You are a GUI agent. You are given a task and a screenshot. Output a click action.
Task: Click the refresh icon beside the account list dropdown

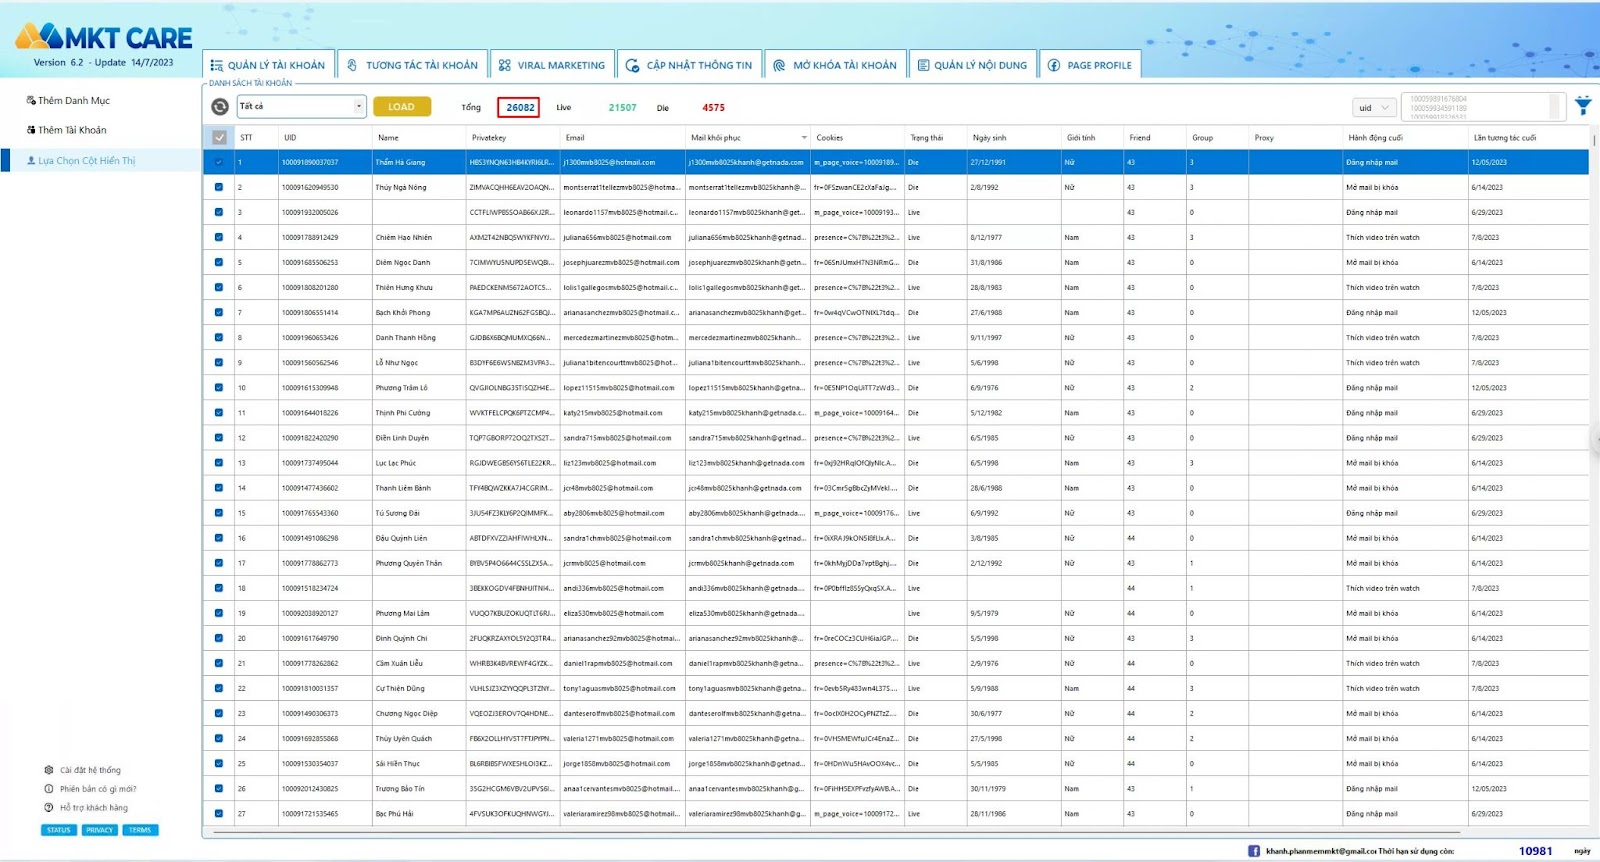pos(220,107)
